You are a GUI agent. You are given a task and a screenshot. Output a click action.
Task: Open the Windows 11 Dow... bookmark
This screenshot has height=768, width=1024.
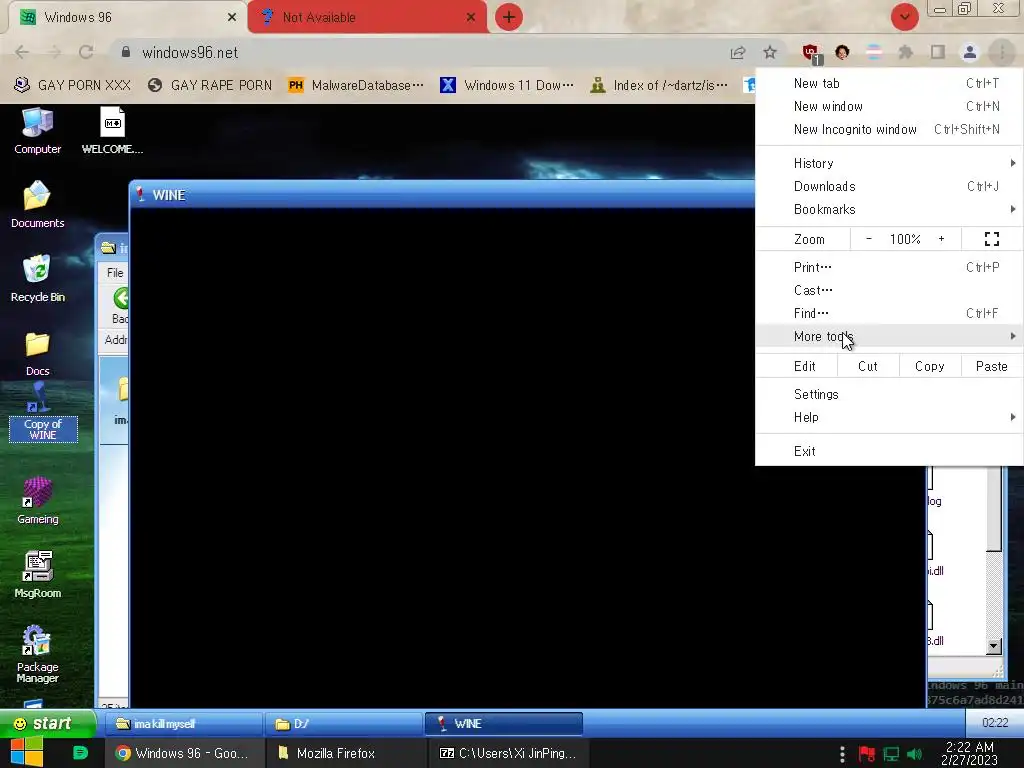tap(507, 85)
